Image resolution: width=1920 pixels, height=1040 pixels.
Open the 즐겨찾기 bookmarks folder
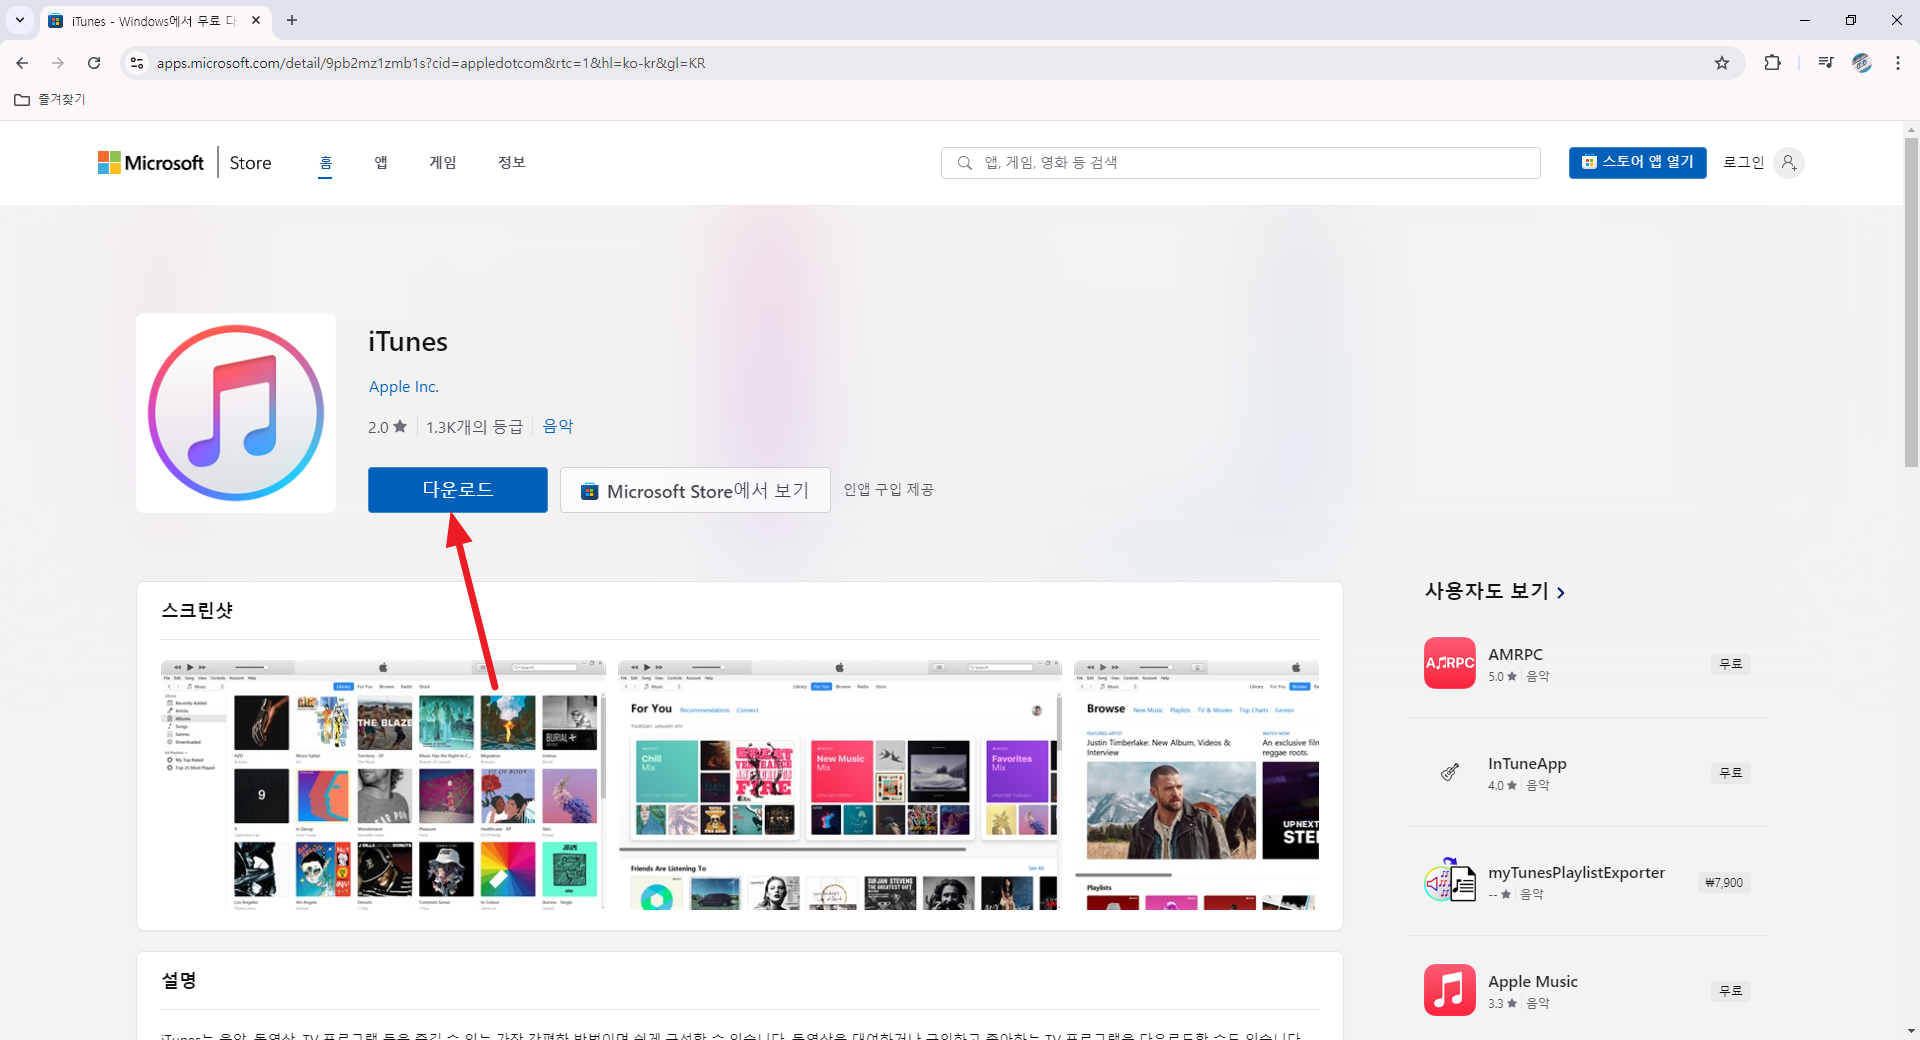tap(50, 100)
